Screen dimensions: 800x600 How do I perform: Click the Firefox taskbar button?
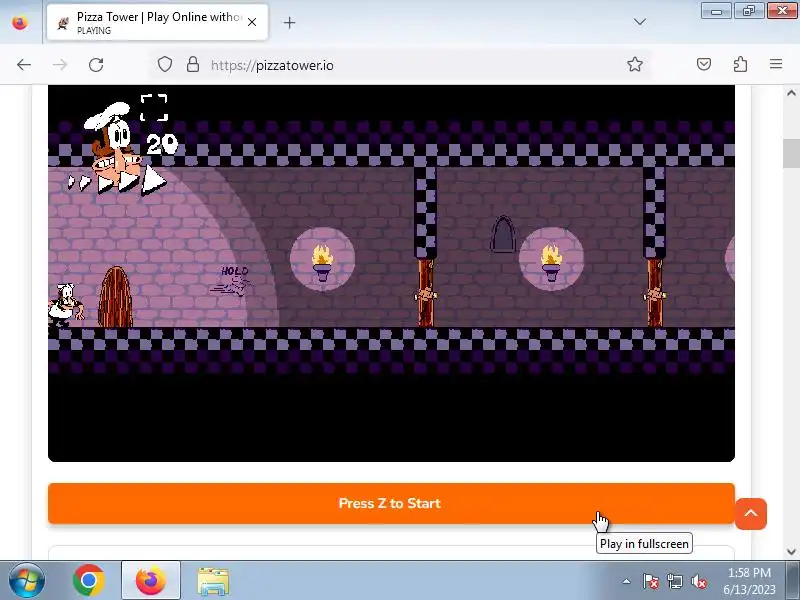tap(151, 580)
